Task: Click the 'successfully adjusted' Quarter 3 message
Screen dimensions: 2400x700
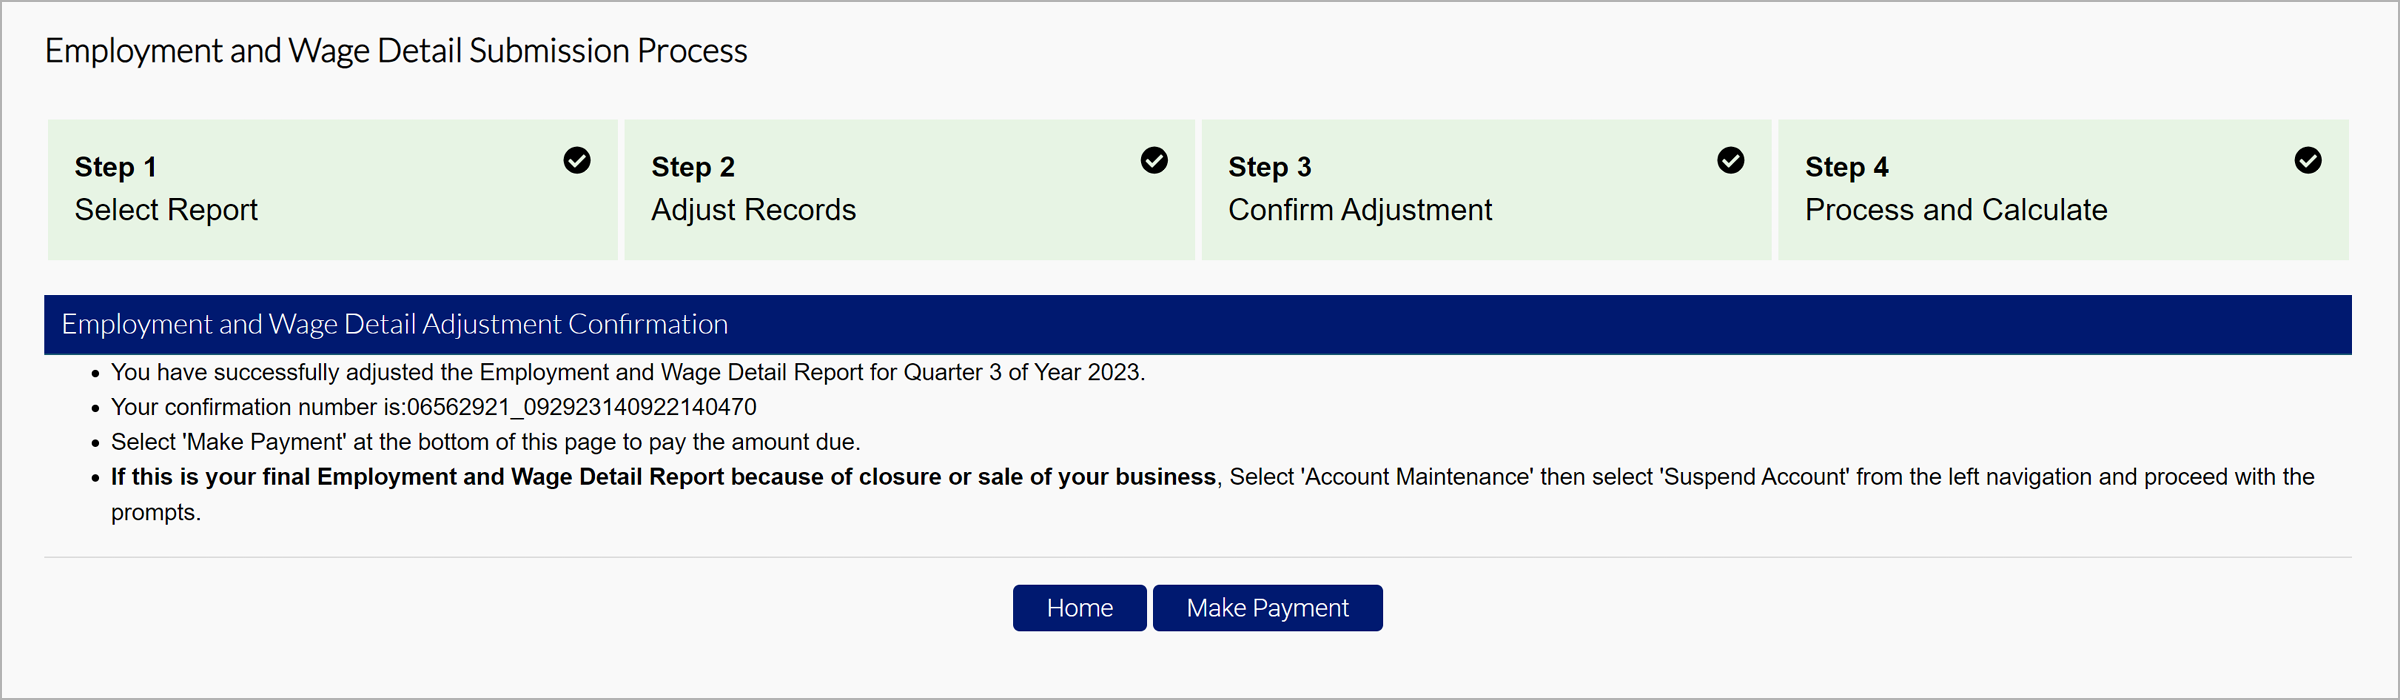Action: 627,372
